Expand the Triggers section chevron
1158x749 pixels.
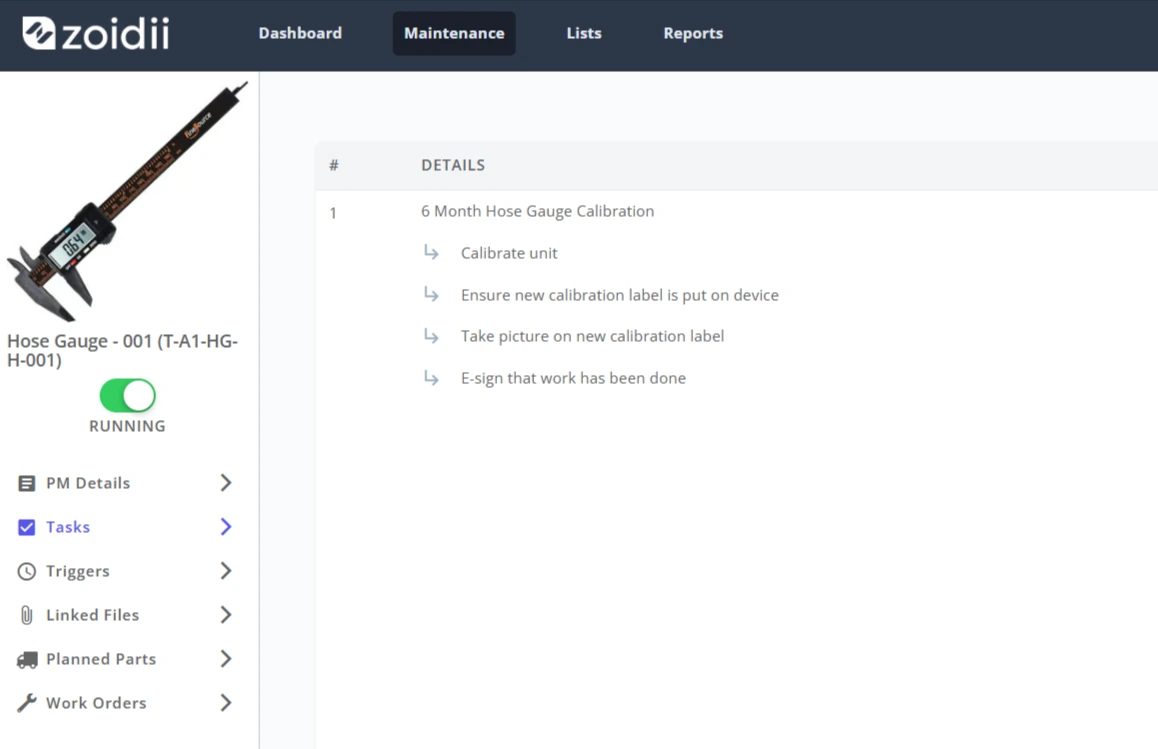point(226,571)
